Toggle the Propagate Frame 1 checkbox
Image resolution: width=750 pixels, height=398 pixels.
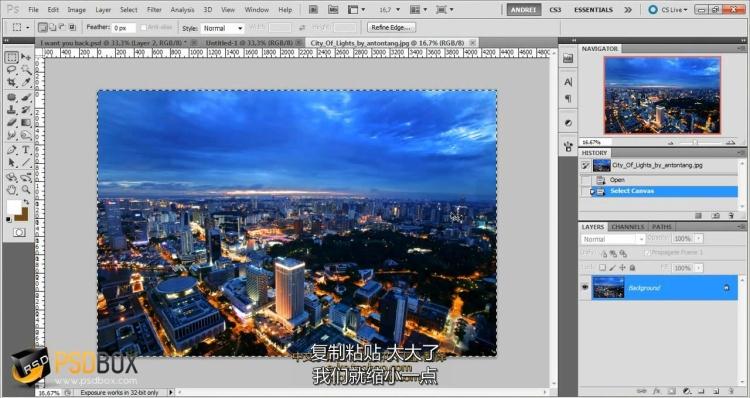[647, 253]
